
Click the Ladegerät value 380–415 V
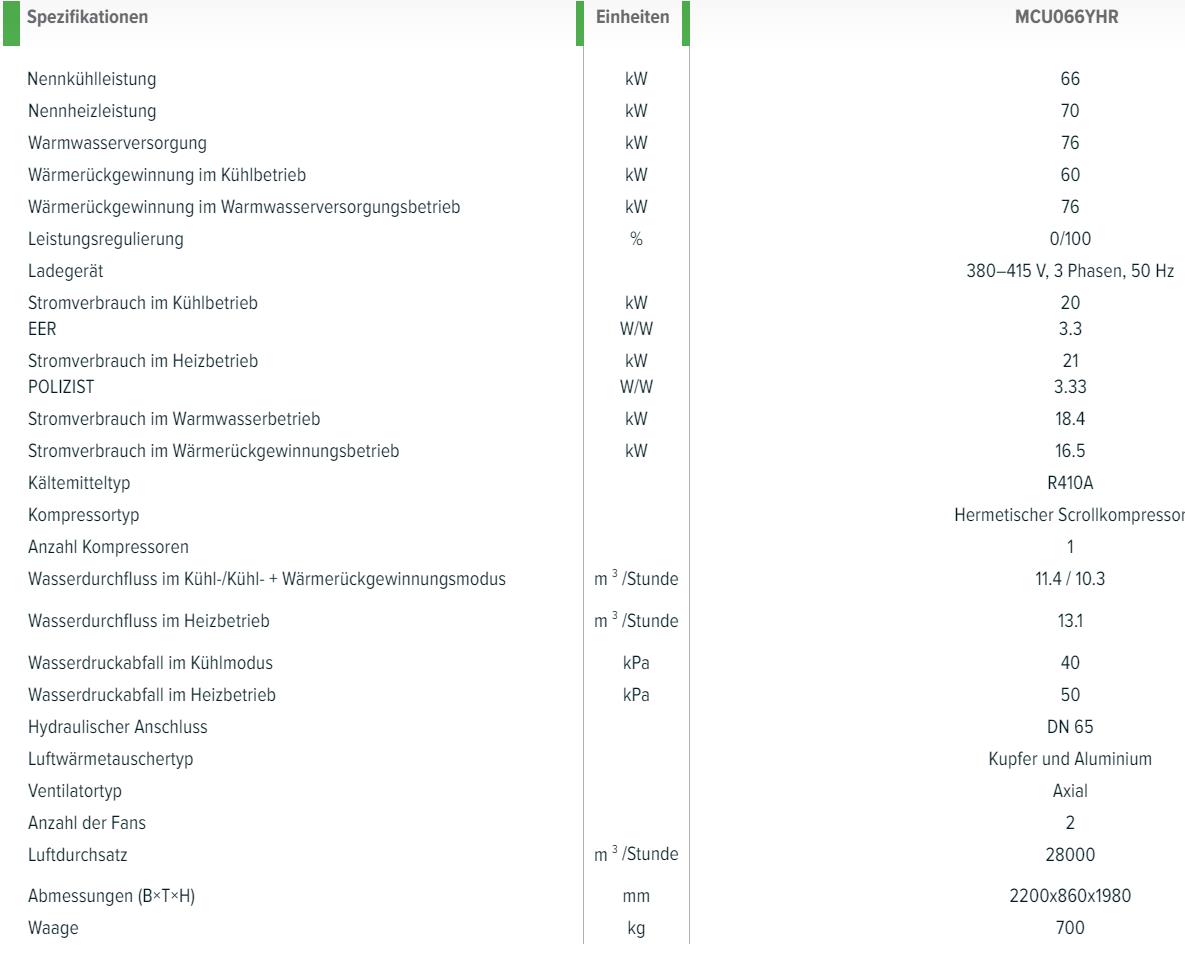(x=1068, y=272)
